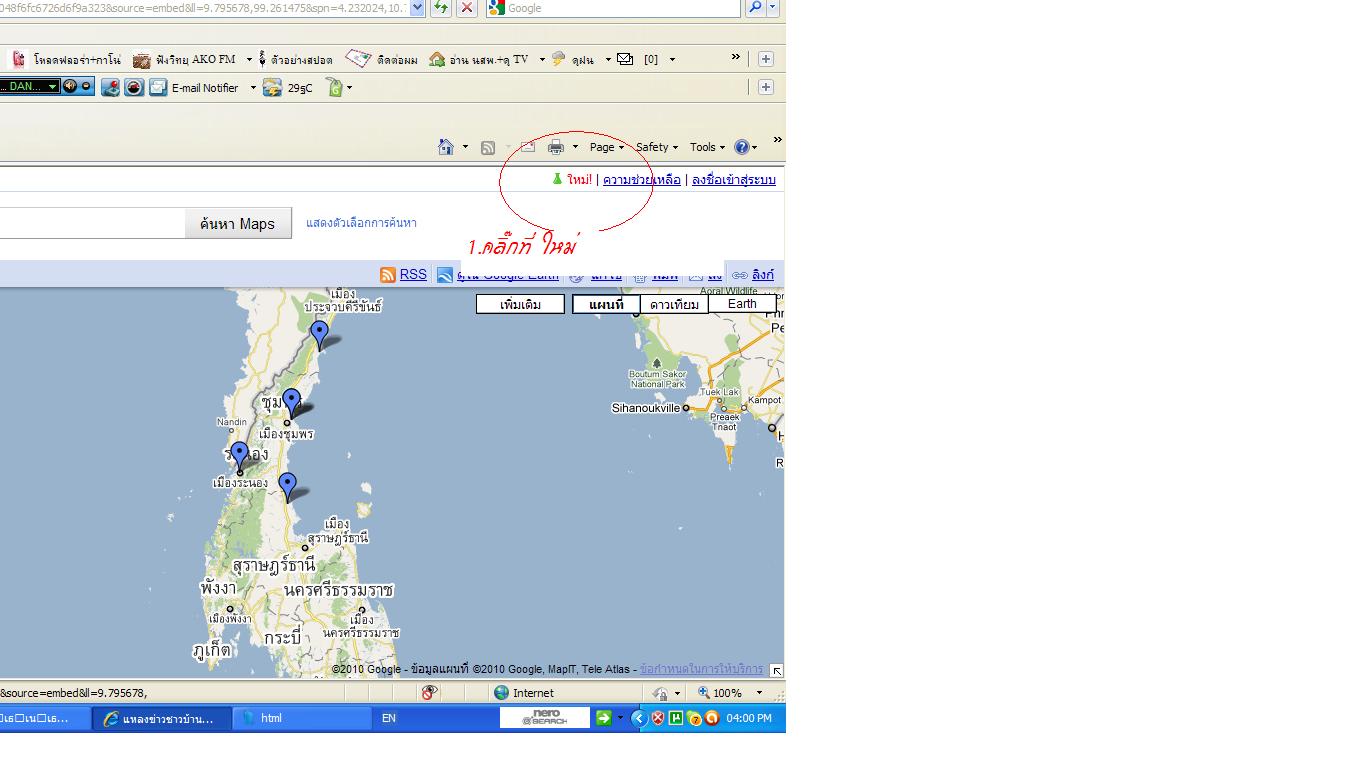Click the ฟังวิทยุ AKO FM toolbar button
Viewport: 1360px width, 768px height.
coord(185,60)
